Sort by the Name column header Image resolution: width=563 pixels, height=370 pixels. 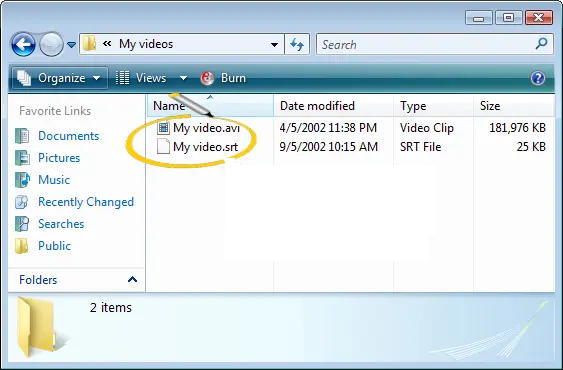click(x=210, y=106)
